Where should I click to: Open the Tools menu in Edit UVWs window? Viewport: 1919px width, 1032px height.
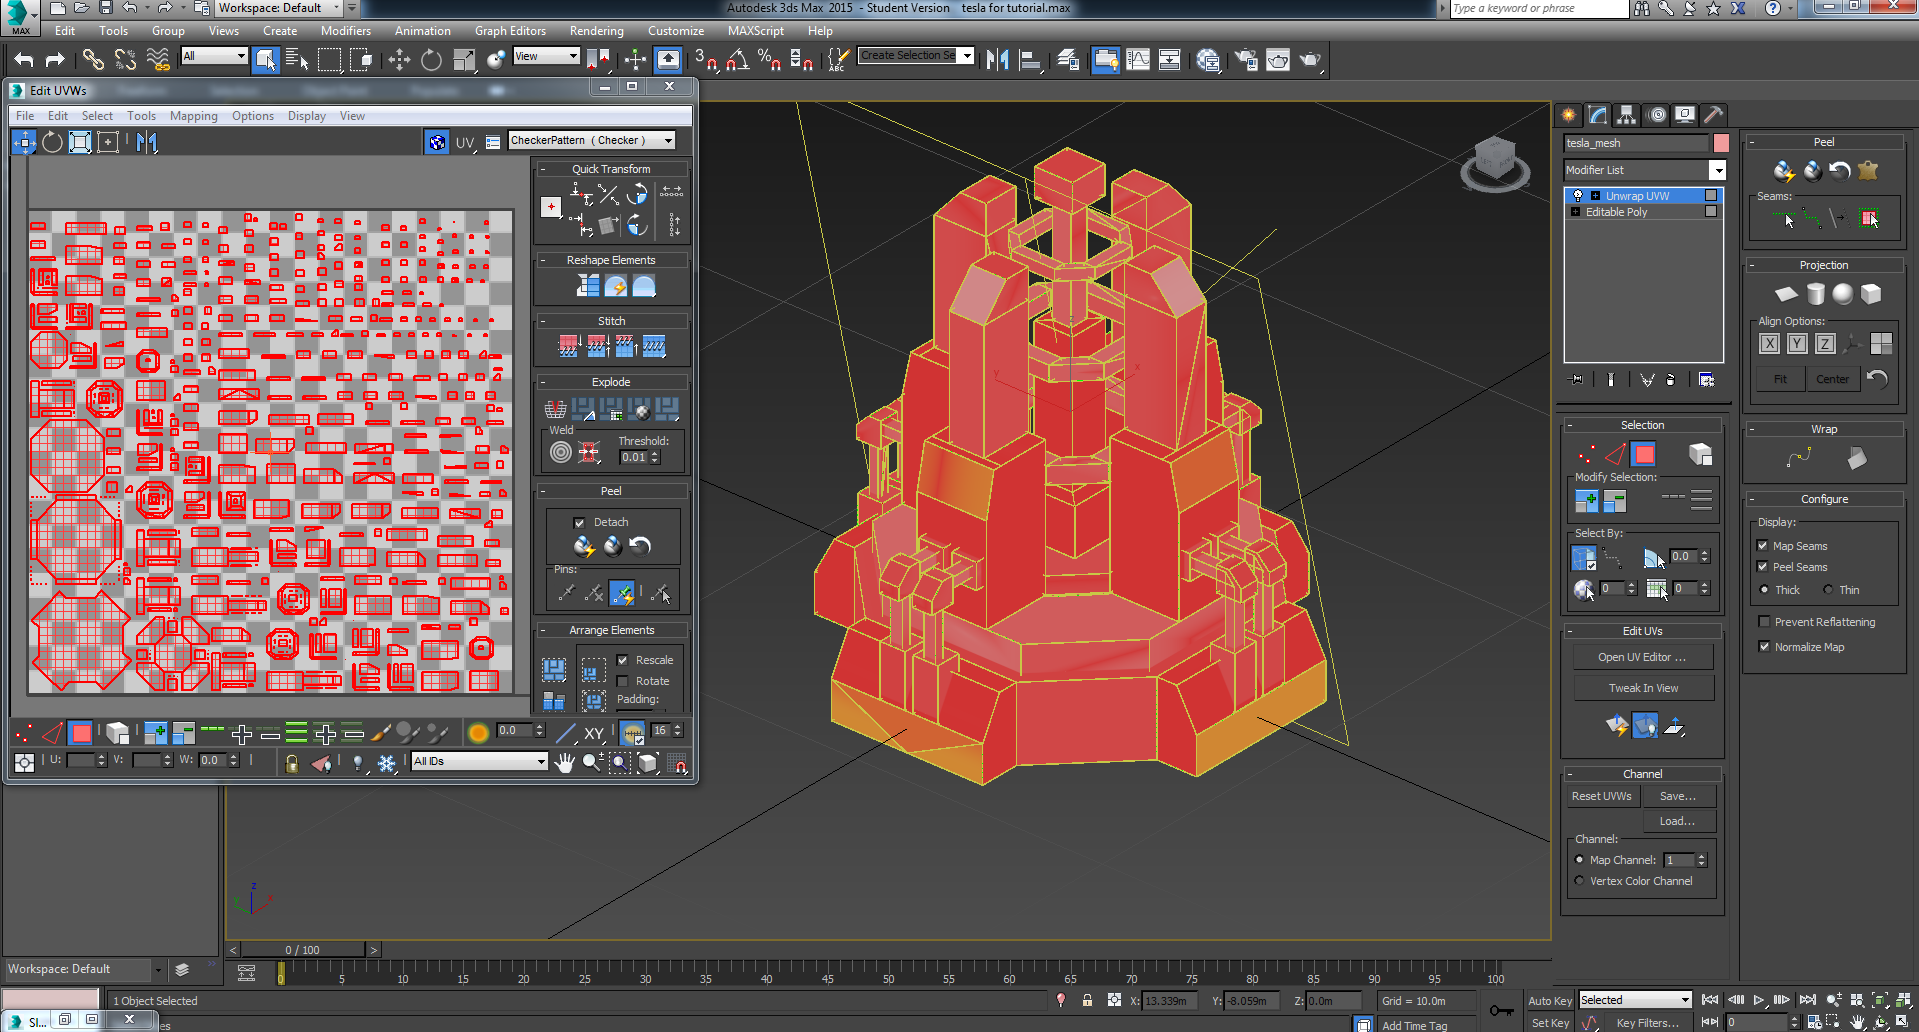point(141,116)
